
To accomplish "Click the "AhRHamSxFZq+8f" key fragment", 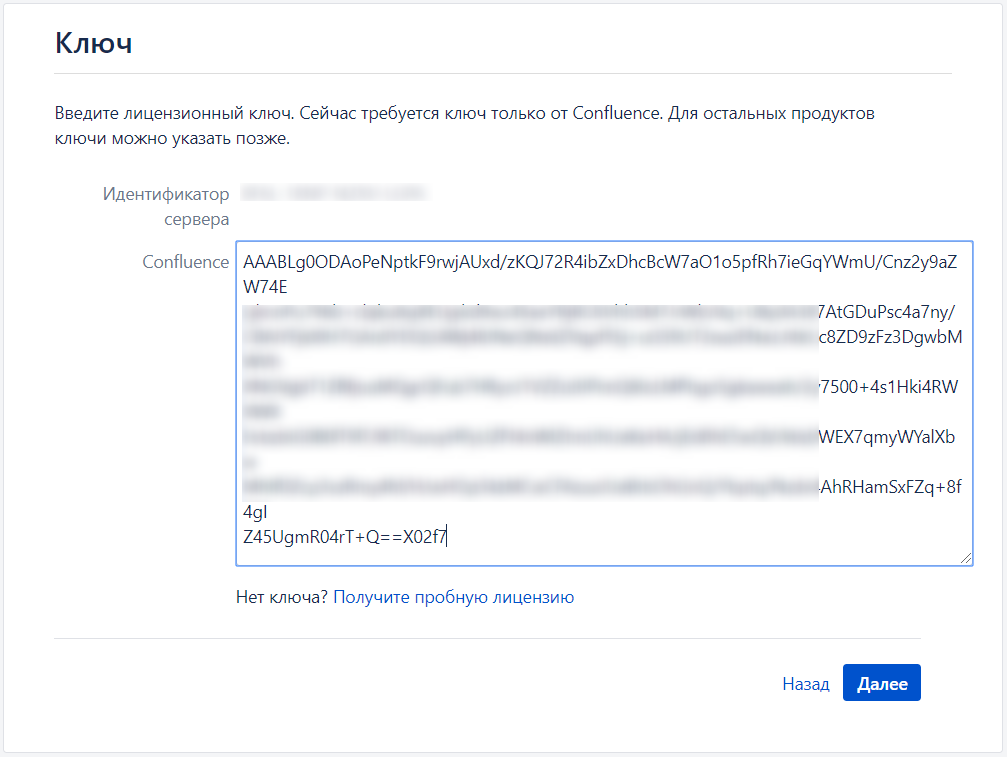I will pos(889,488).
